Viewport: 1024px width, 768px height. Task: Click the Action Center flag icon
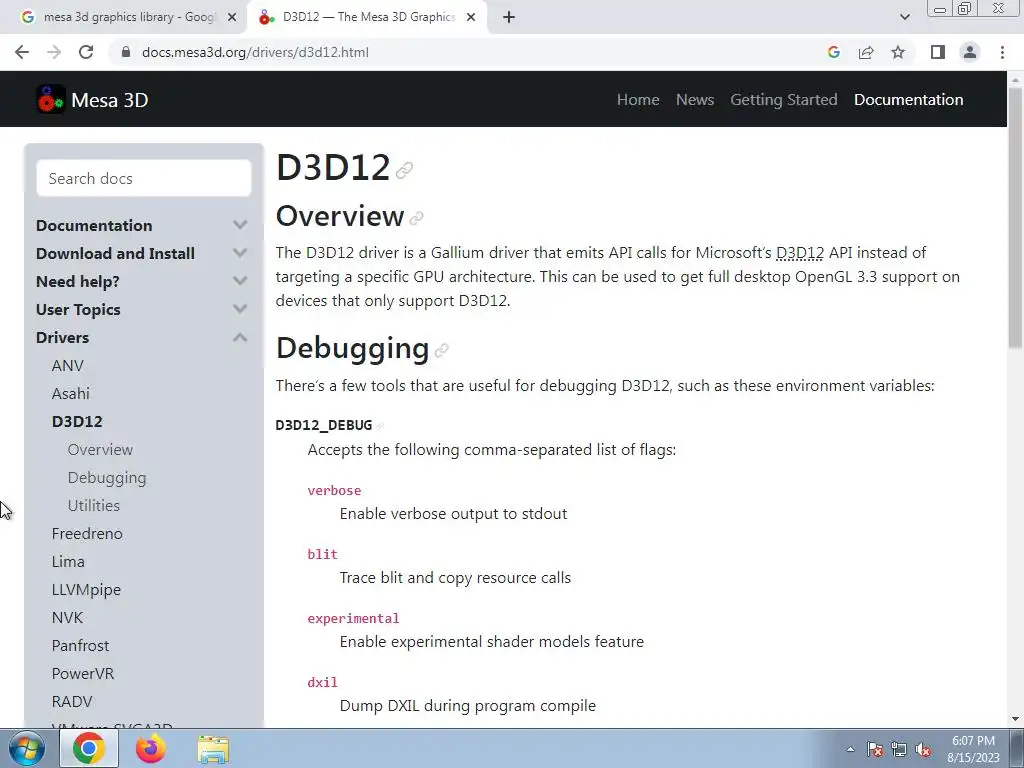pyautogui.click(x=875, y=749)
